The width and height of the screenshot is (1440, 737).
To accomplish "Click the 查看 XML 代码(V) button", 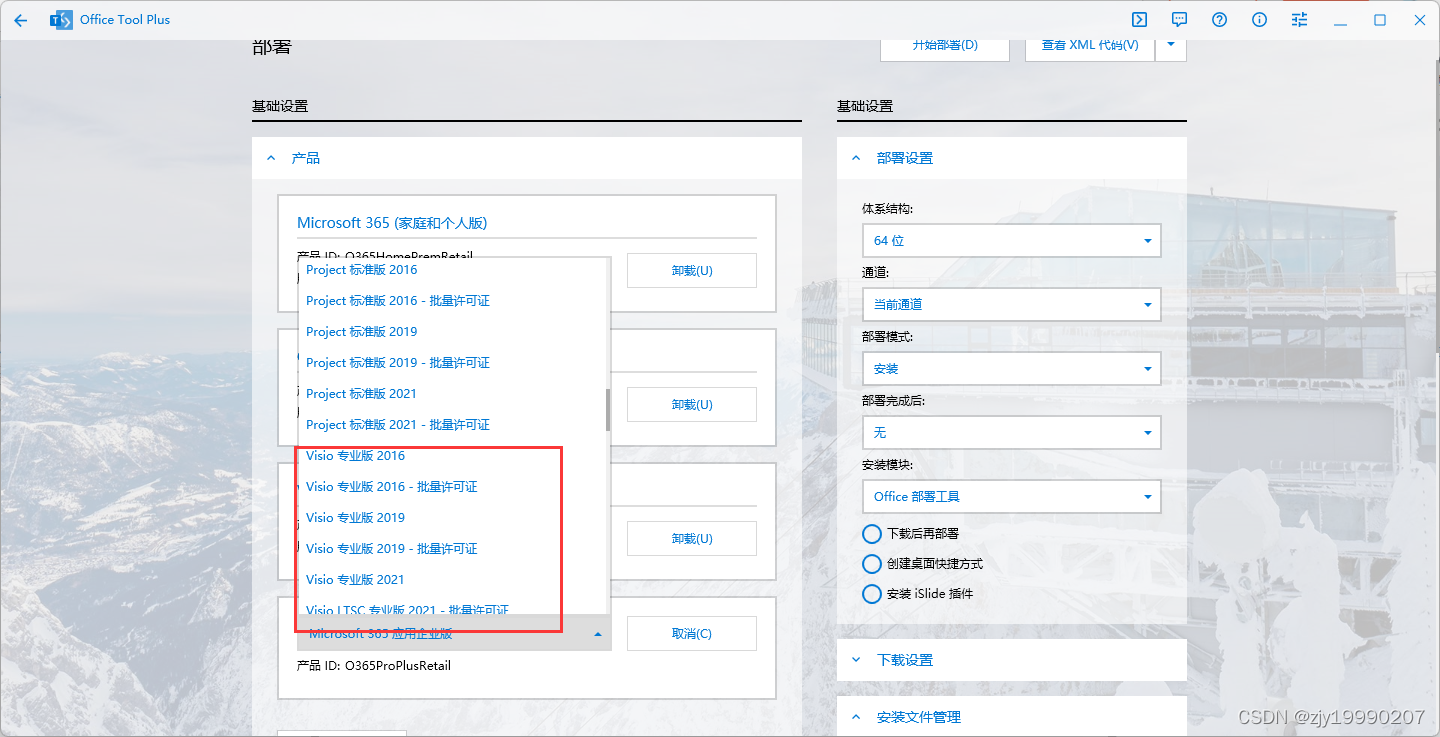I will point(1089,47).
